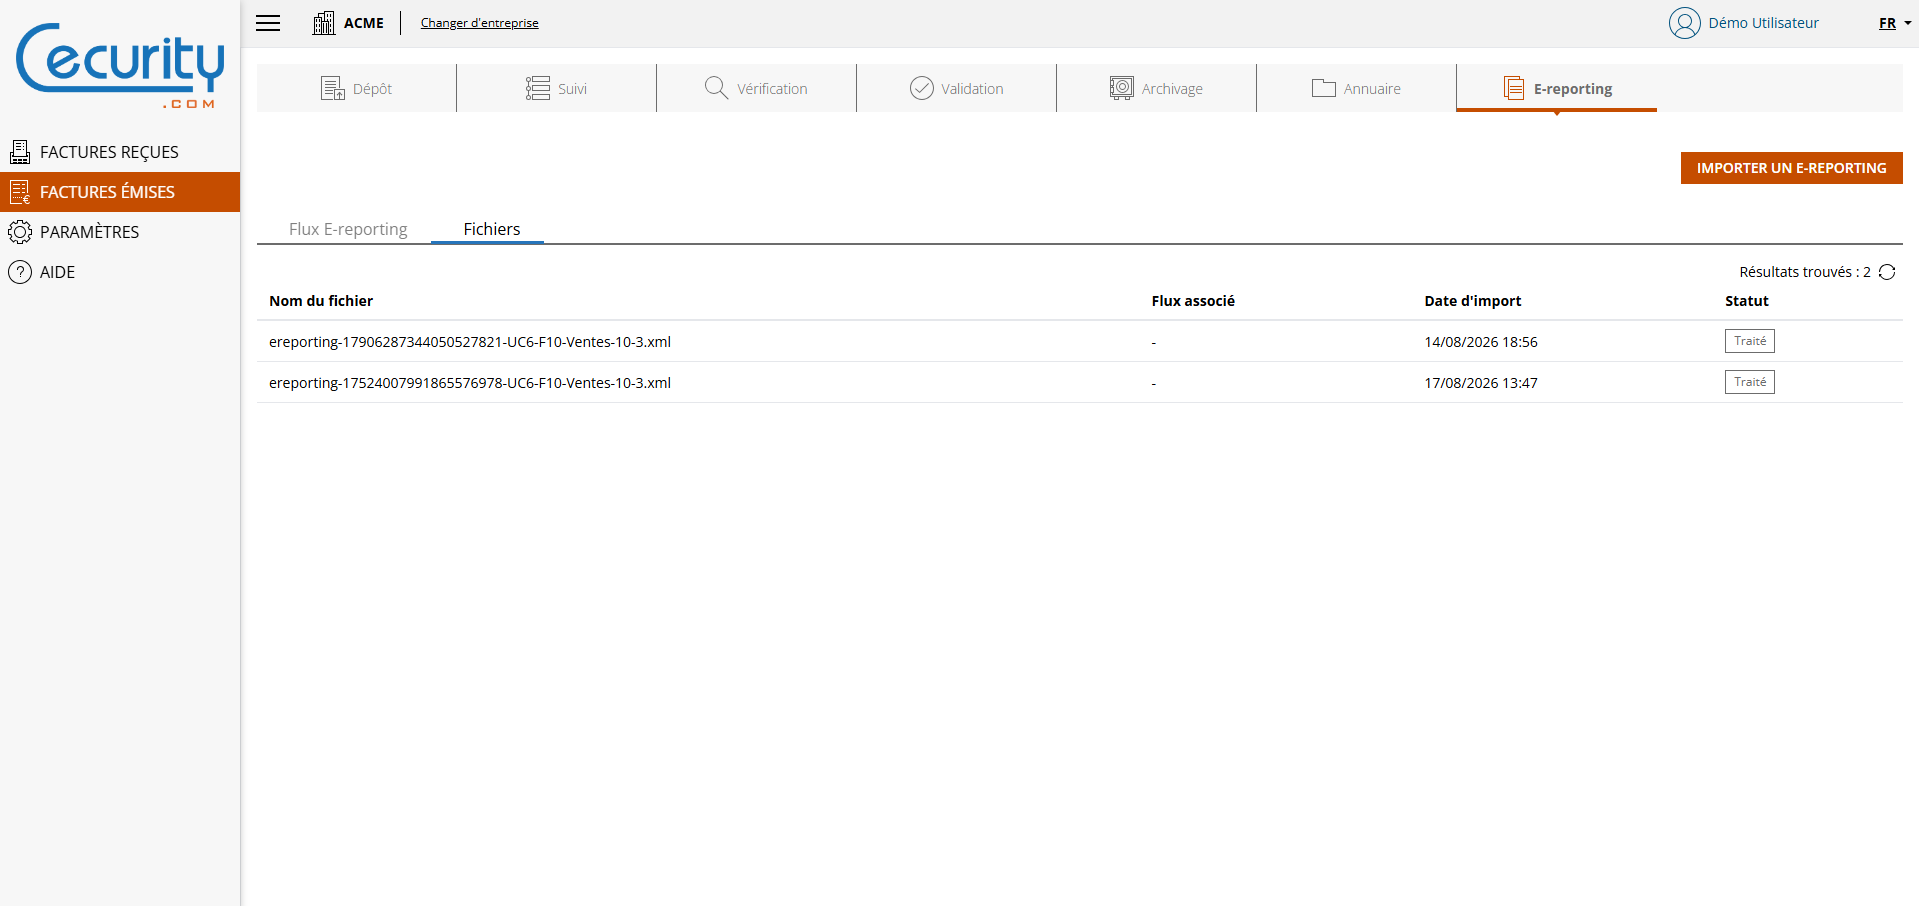Click the Démo Utilisateur avatar icon
The width and height of the screenshot is (1919, 906).
click(1684, 23)
